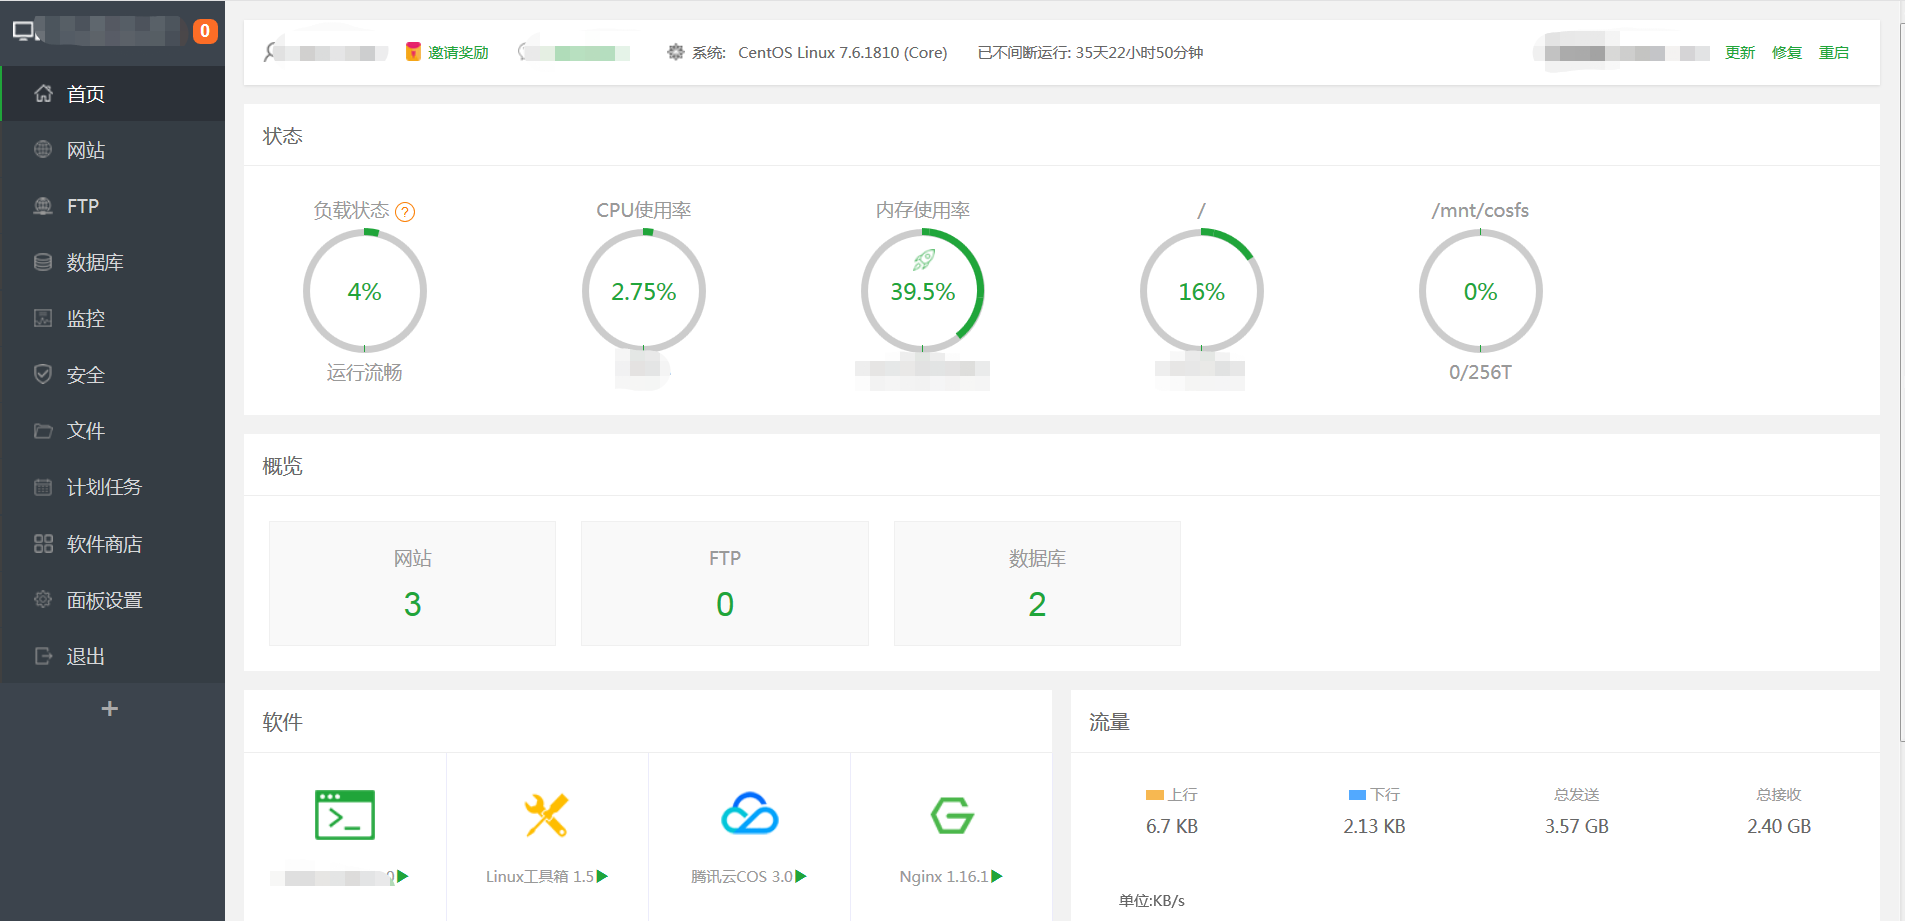This screenshot has height=921, width=1911.
Task: Click the Nginx 1.16.1 label
Action: coord(944,876)
